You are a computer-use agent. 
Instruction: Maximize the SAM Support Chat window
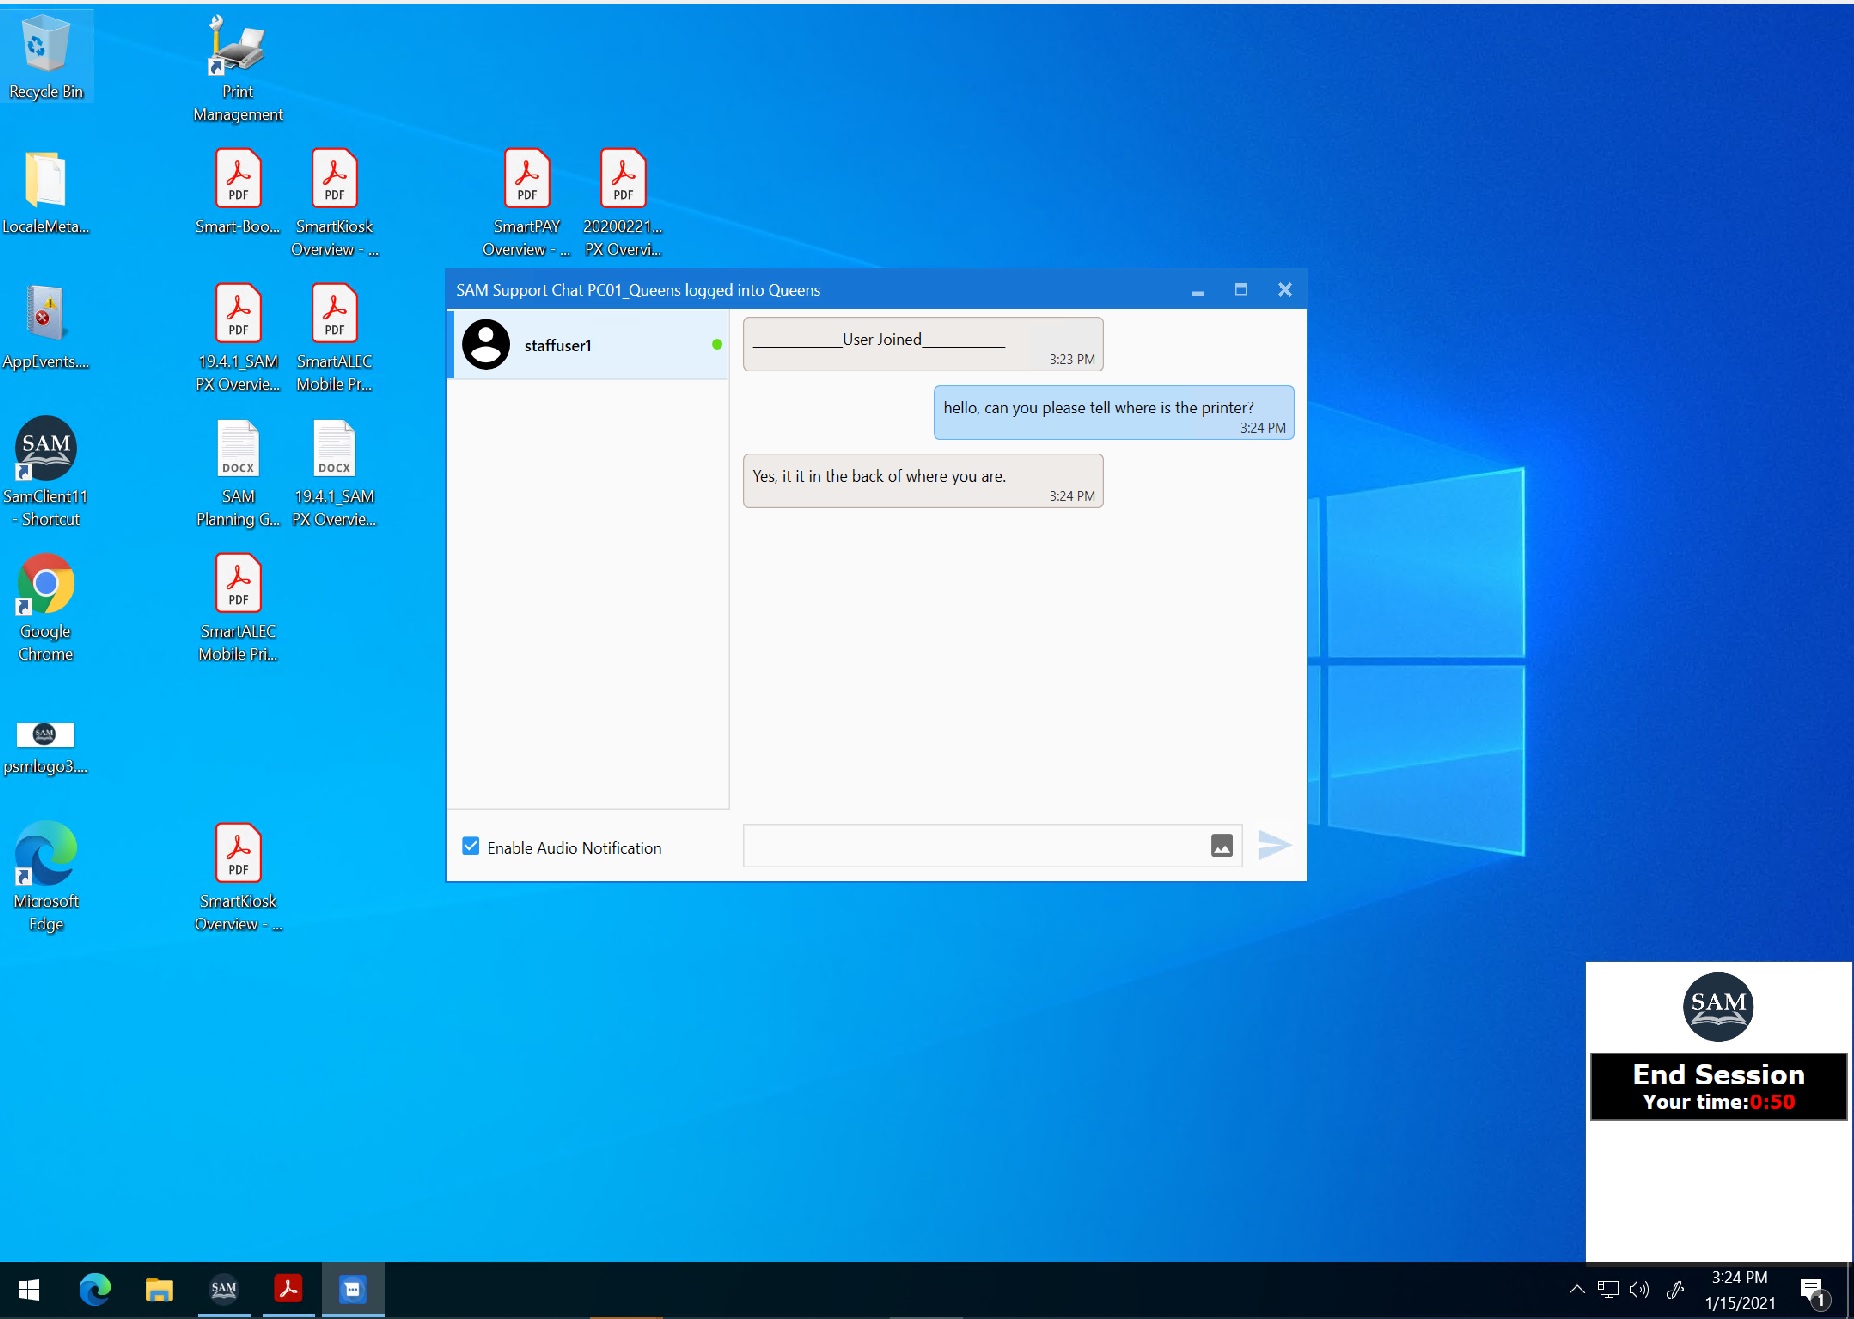point(1240,290)
